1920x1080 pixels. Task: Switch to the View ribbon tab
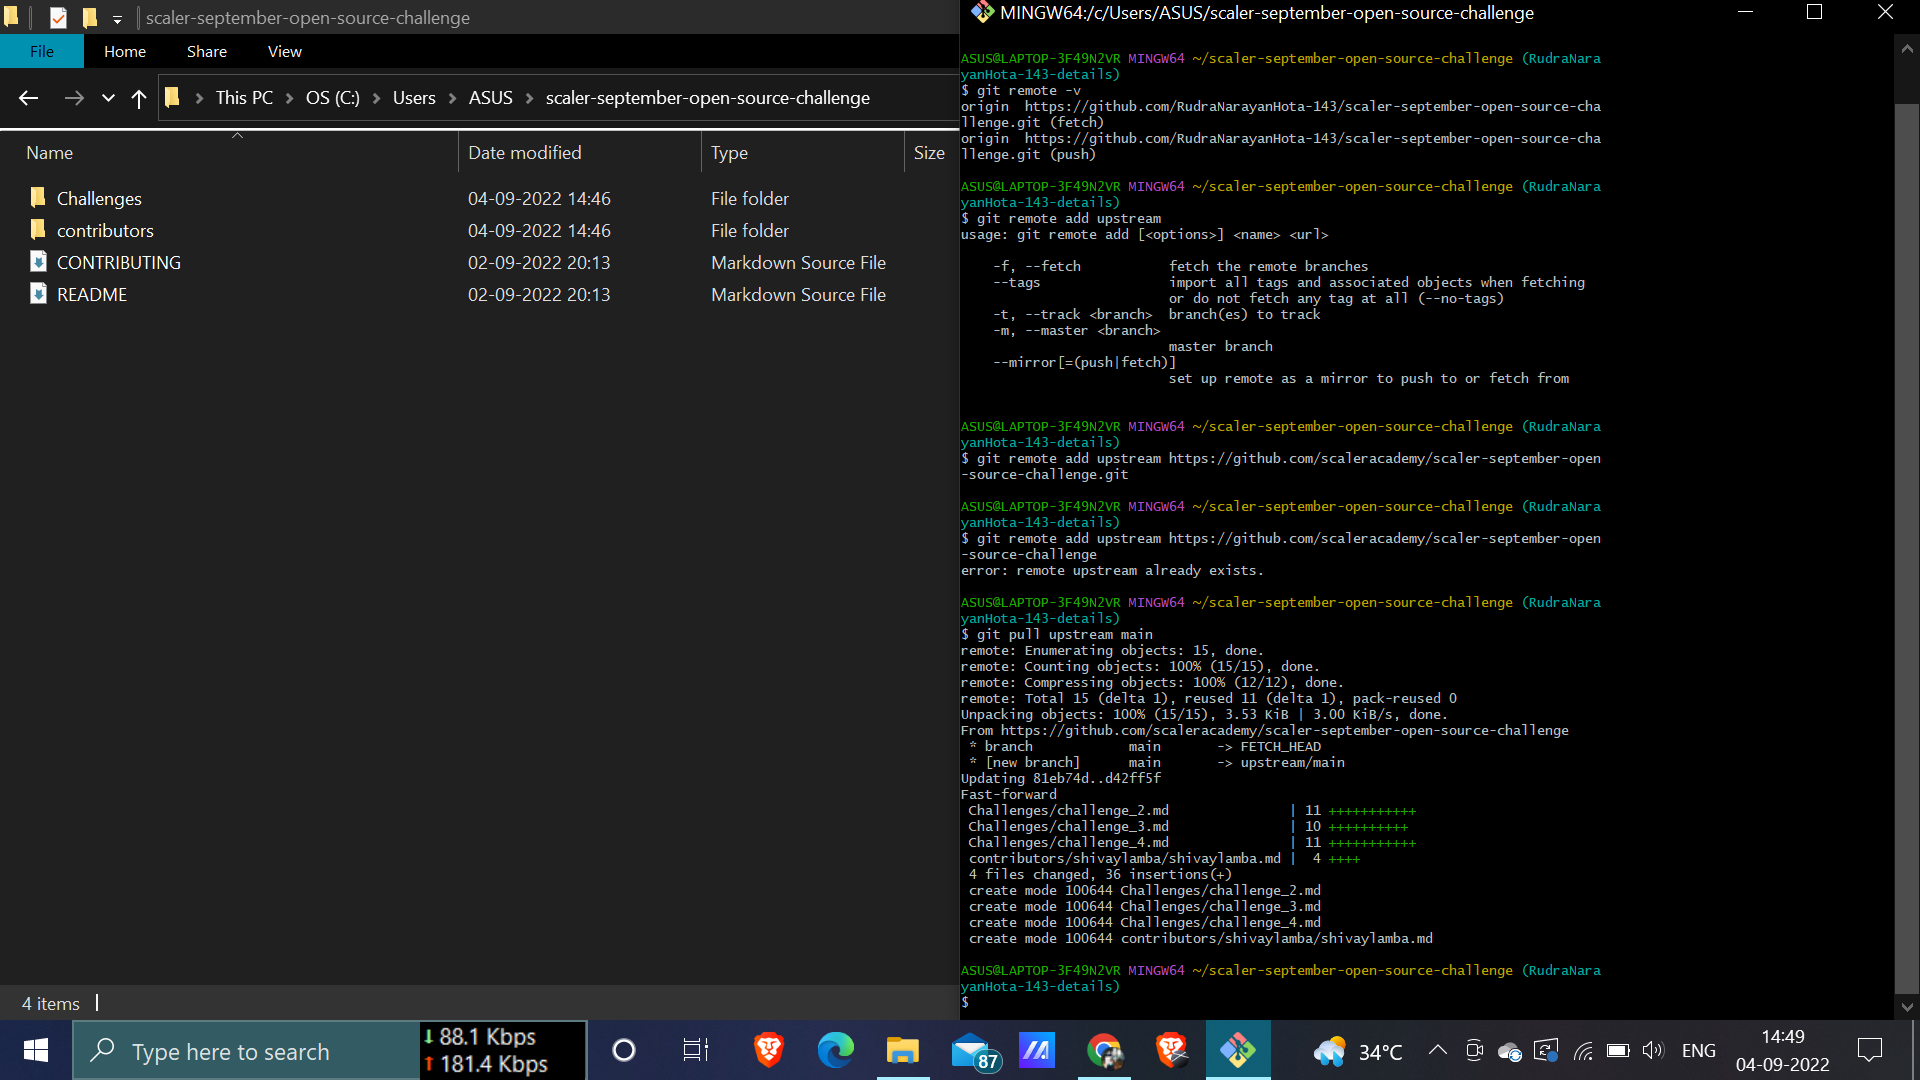pos(284,52)
